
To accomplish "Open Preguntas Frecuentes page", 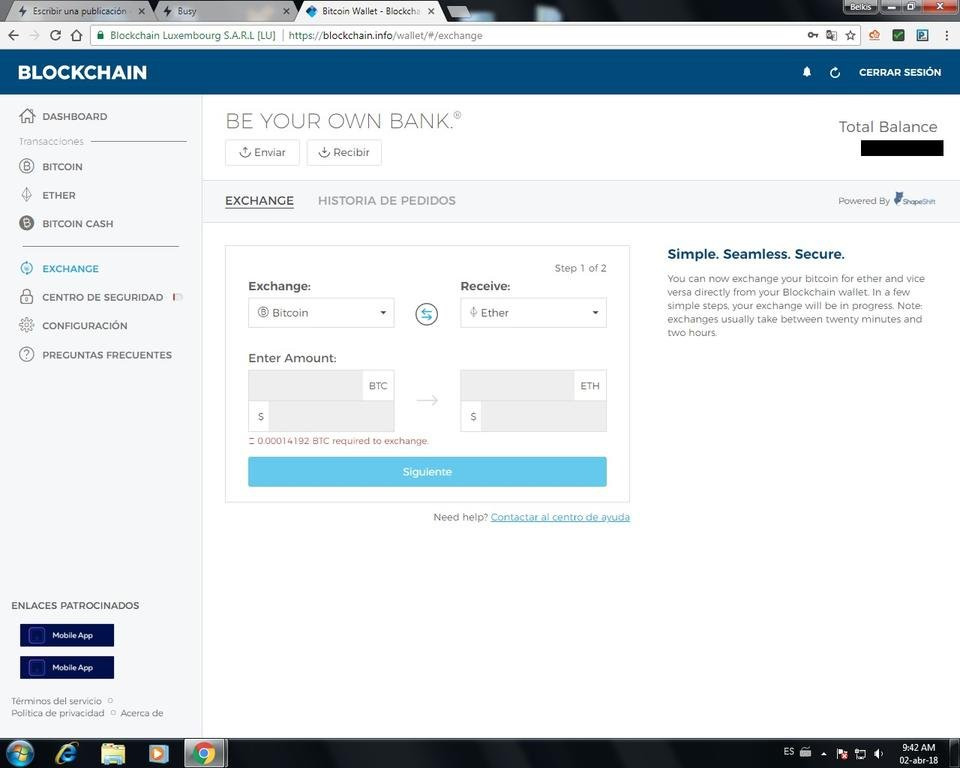I will (96, 355).
